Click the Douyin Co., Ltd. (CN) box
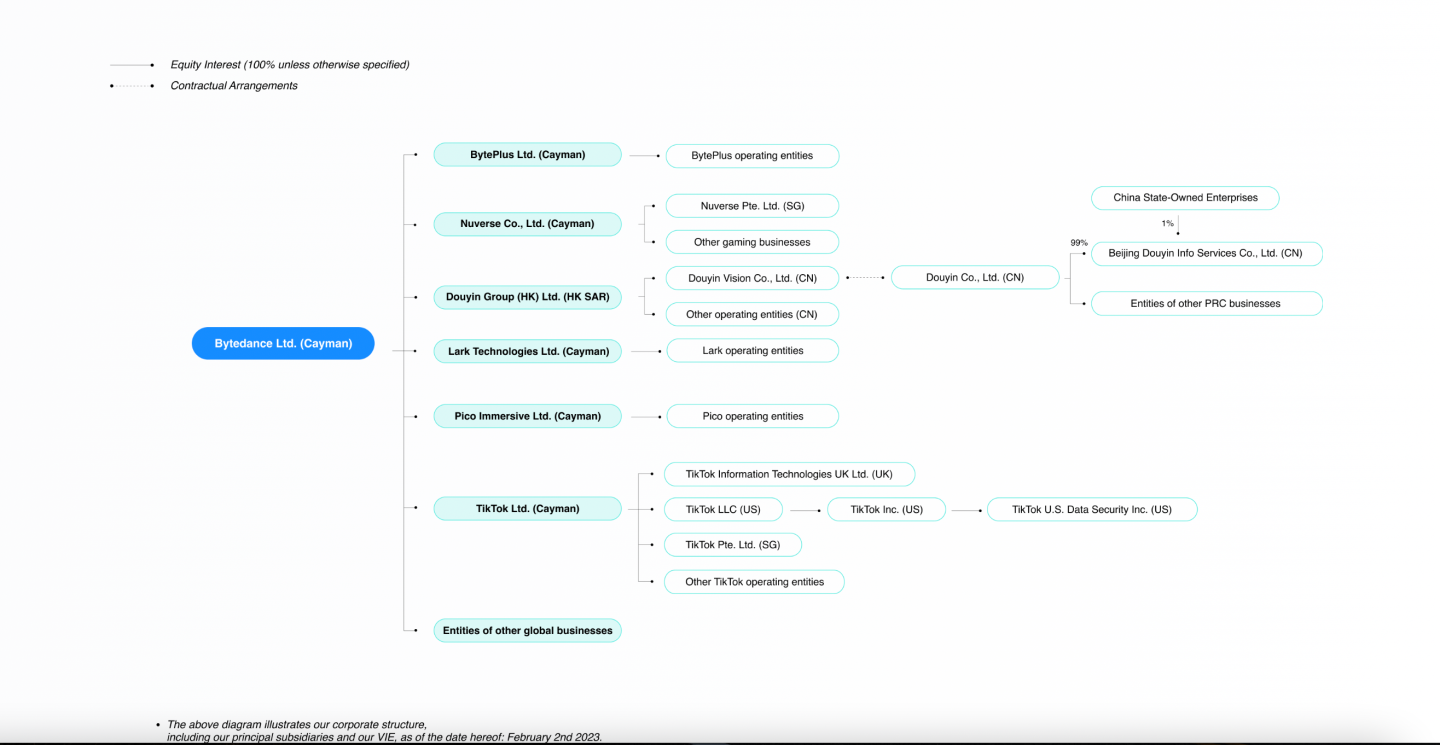The width and height of the screenshot is (1440, 745). (975, 277)
